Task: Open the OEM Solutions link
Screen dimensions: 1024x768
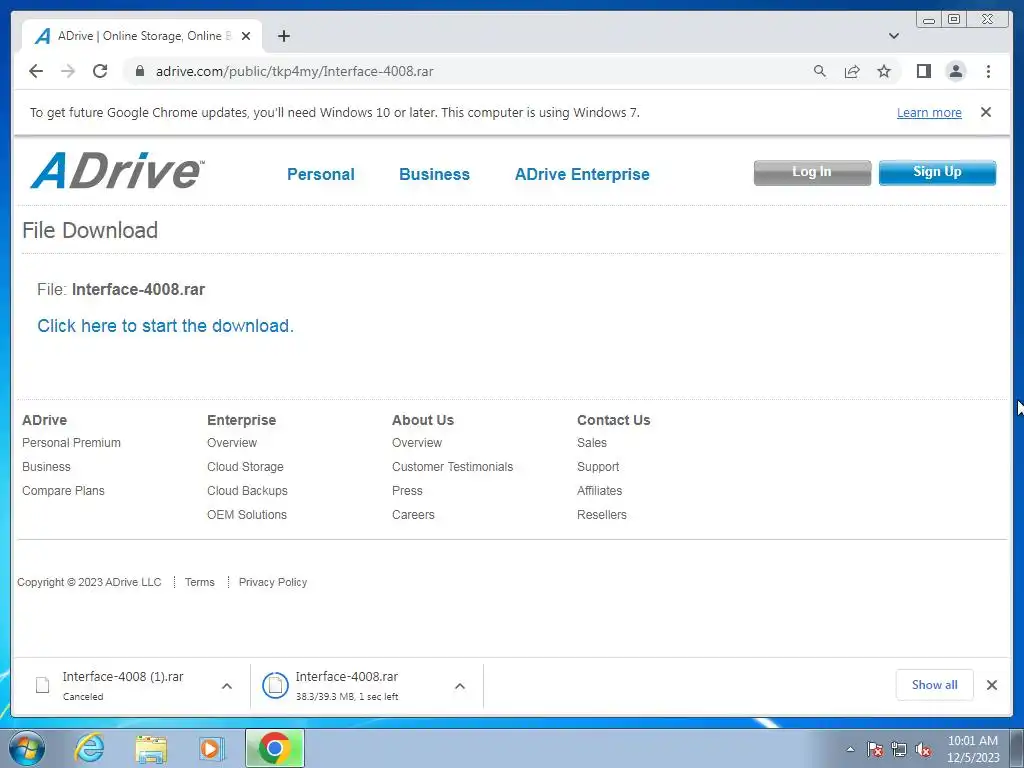Action: click(247, 515)
